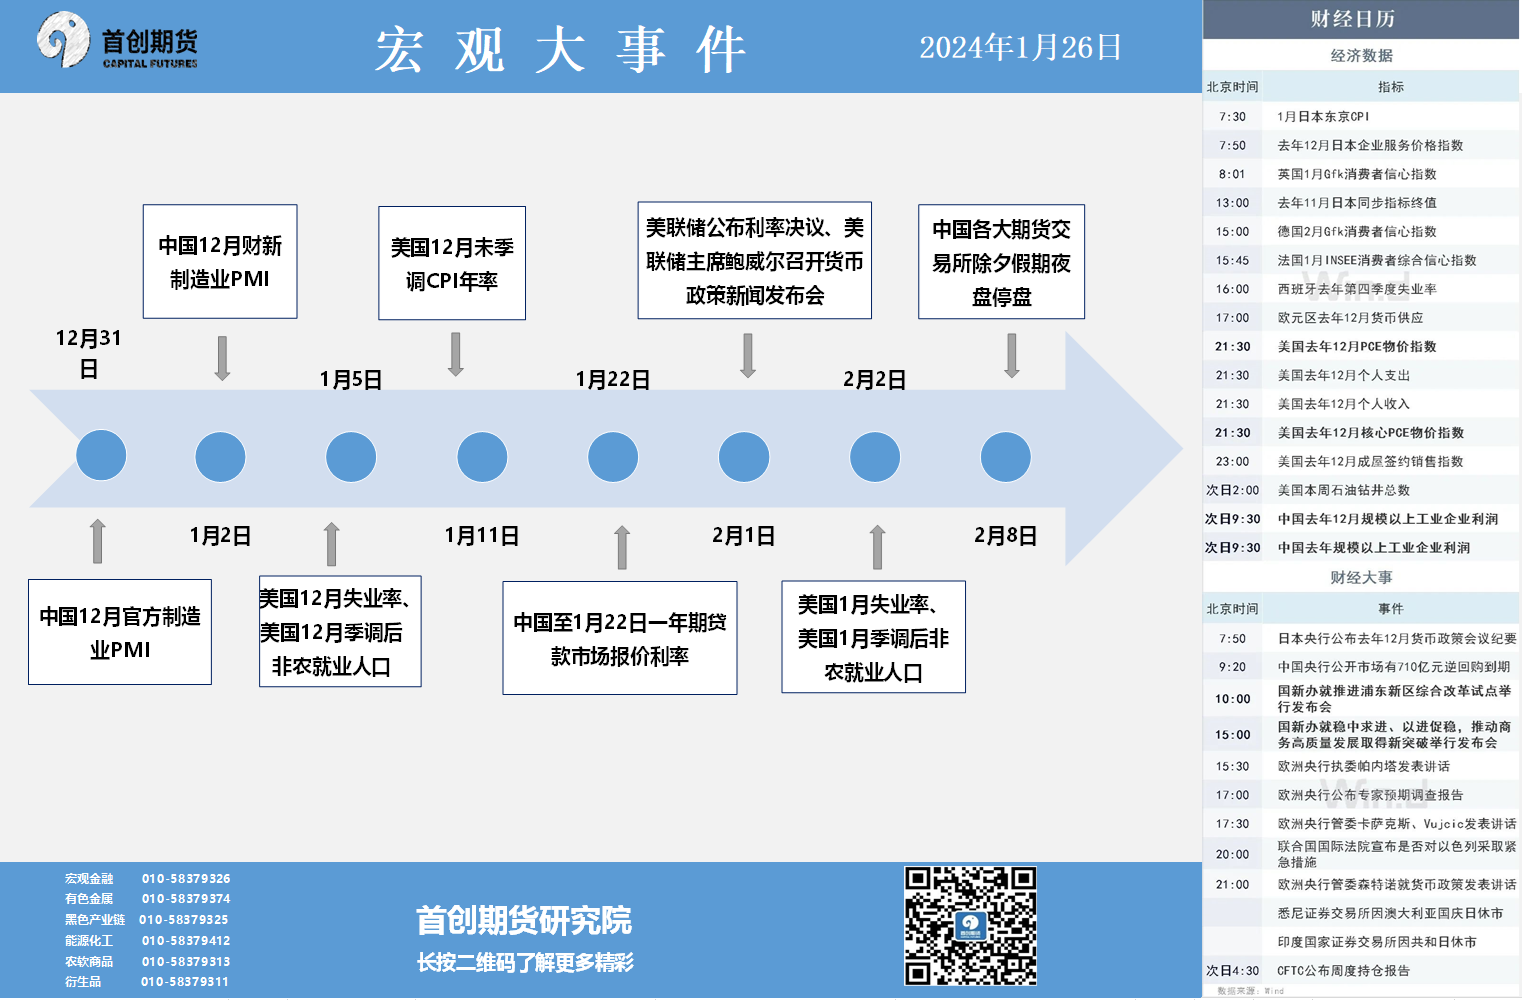Click the 首创期货 Capital Futures logo

(118, 42)
